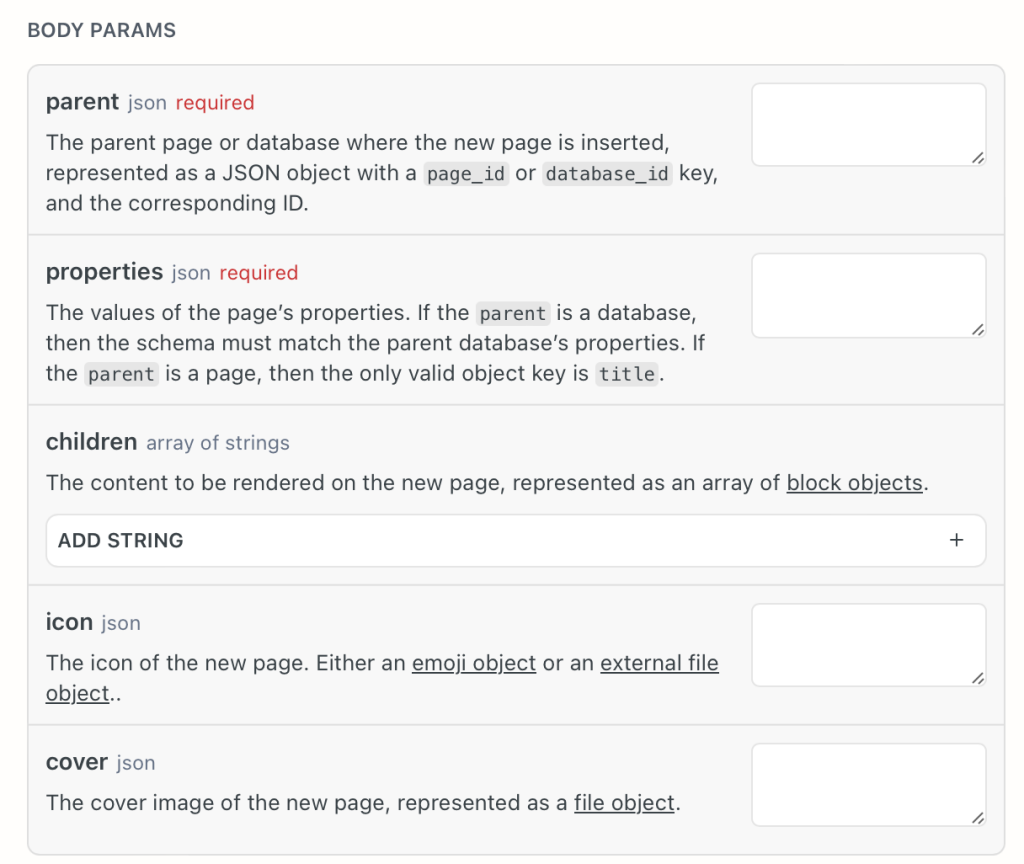Click the page_id code tag
Image resolution: width=1024 pixels, height=864 pixels.
[465, 174]
